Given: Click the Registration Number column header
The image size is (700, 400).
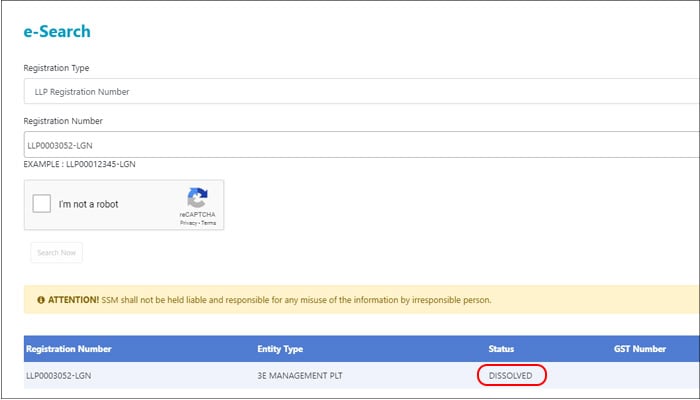Looking at the screenshot, I should click(69, 349).
